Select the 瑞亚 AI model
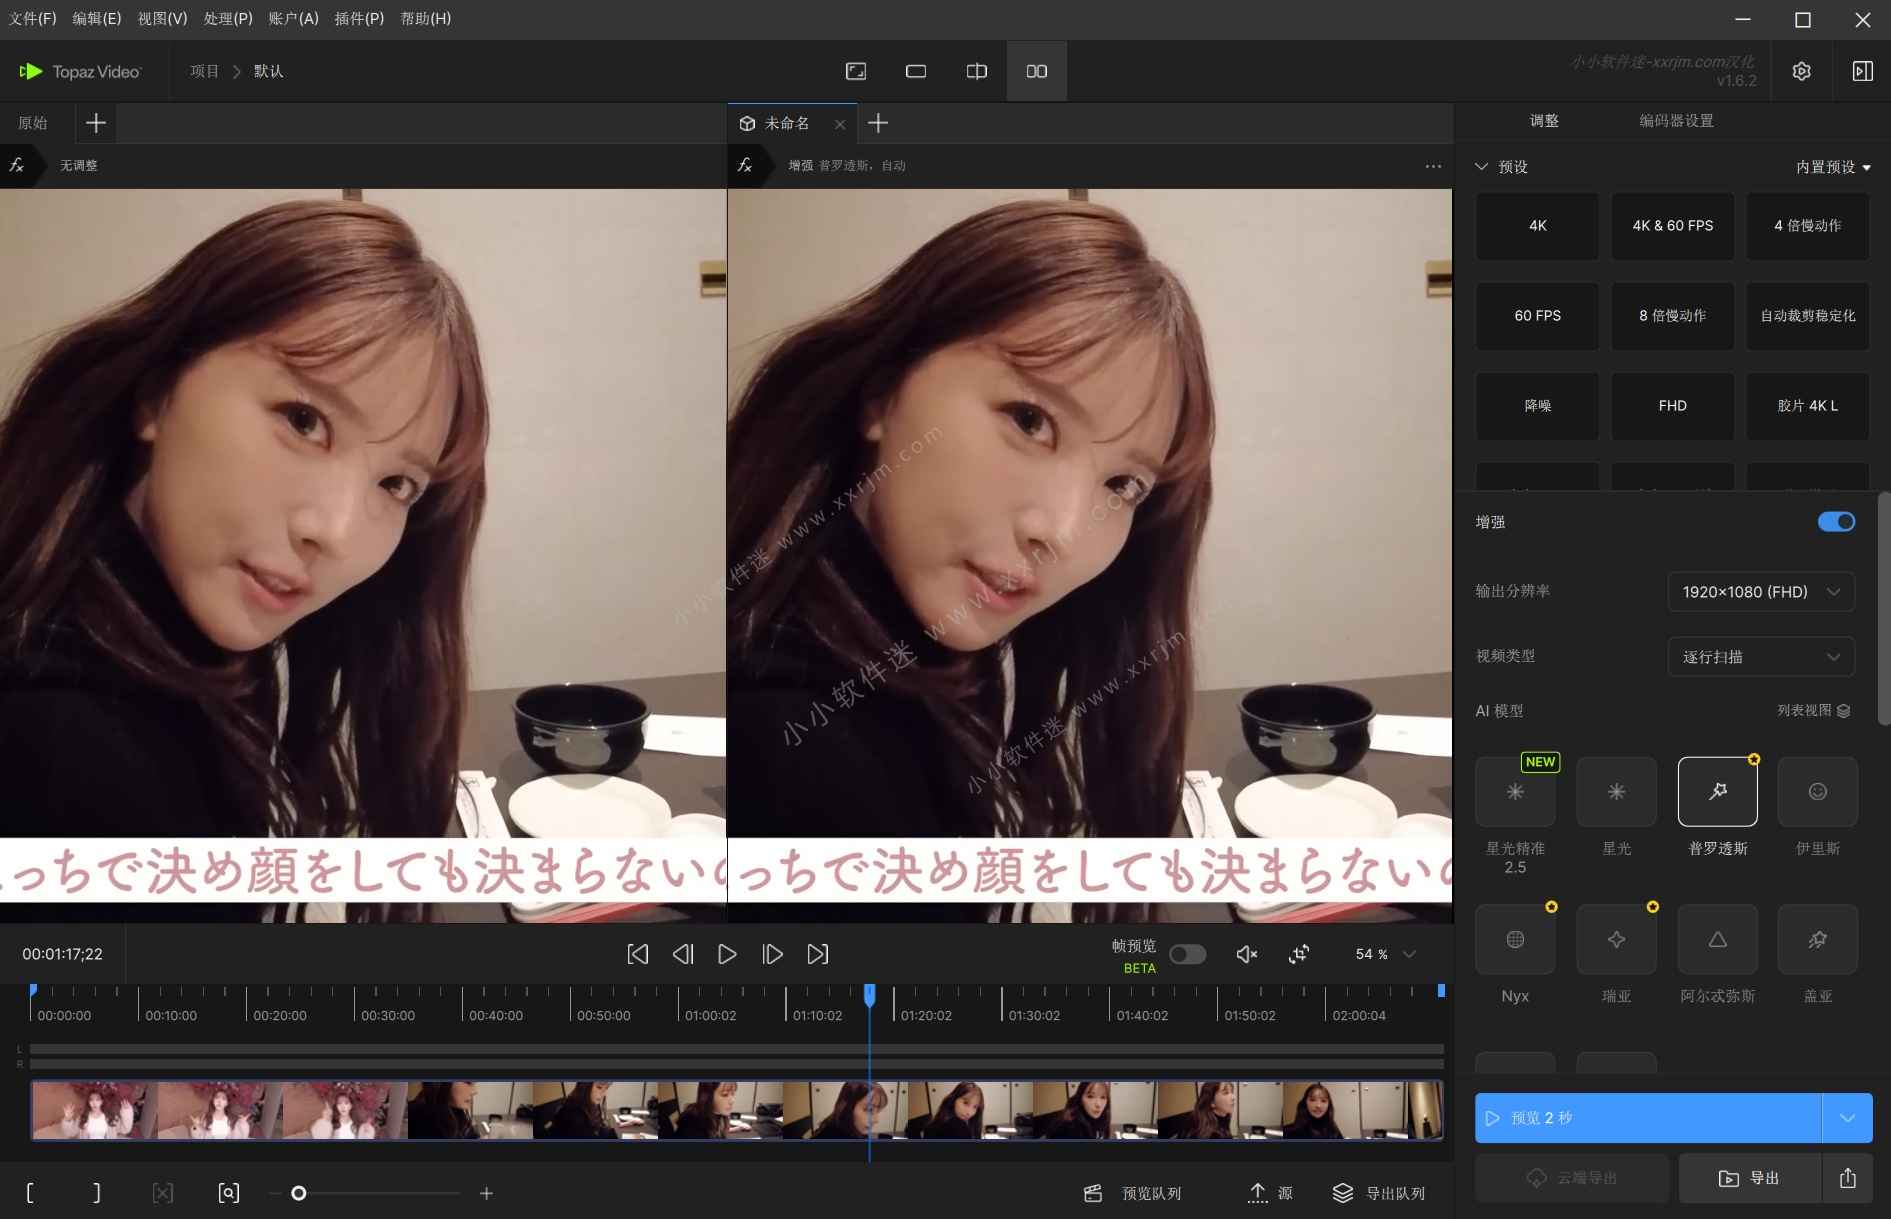The width and height of the screenshot is (1891, 1219). pos(1616,940)
